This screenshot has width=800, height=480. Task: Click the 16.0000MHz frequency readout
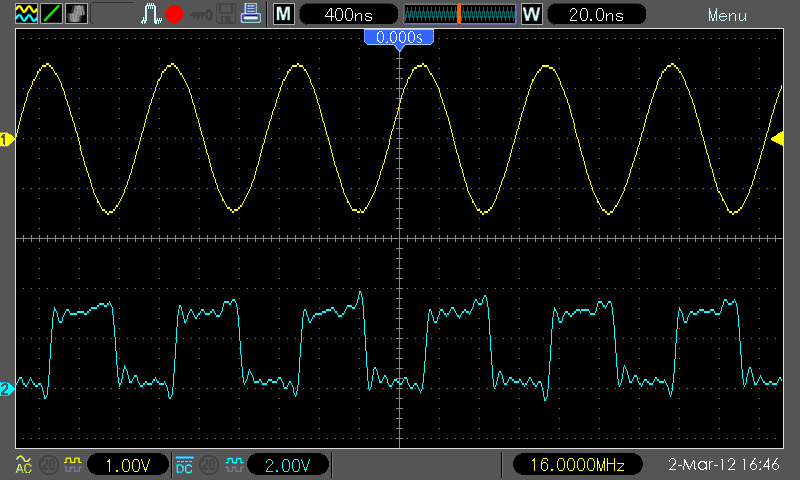(x=577, y=465)
